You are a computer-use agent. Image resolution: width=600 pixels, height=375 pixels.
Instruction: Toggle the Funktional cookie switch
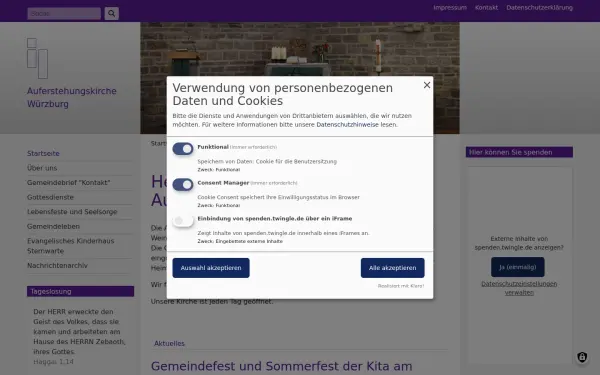pyautogui.click(x=183, y=148)
